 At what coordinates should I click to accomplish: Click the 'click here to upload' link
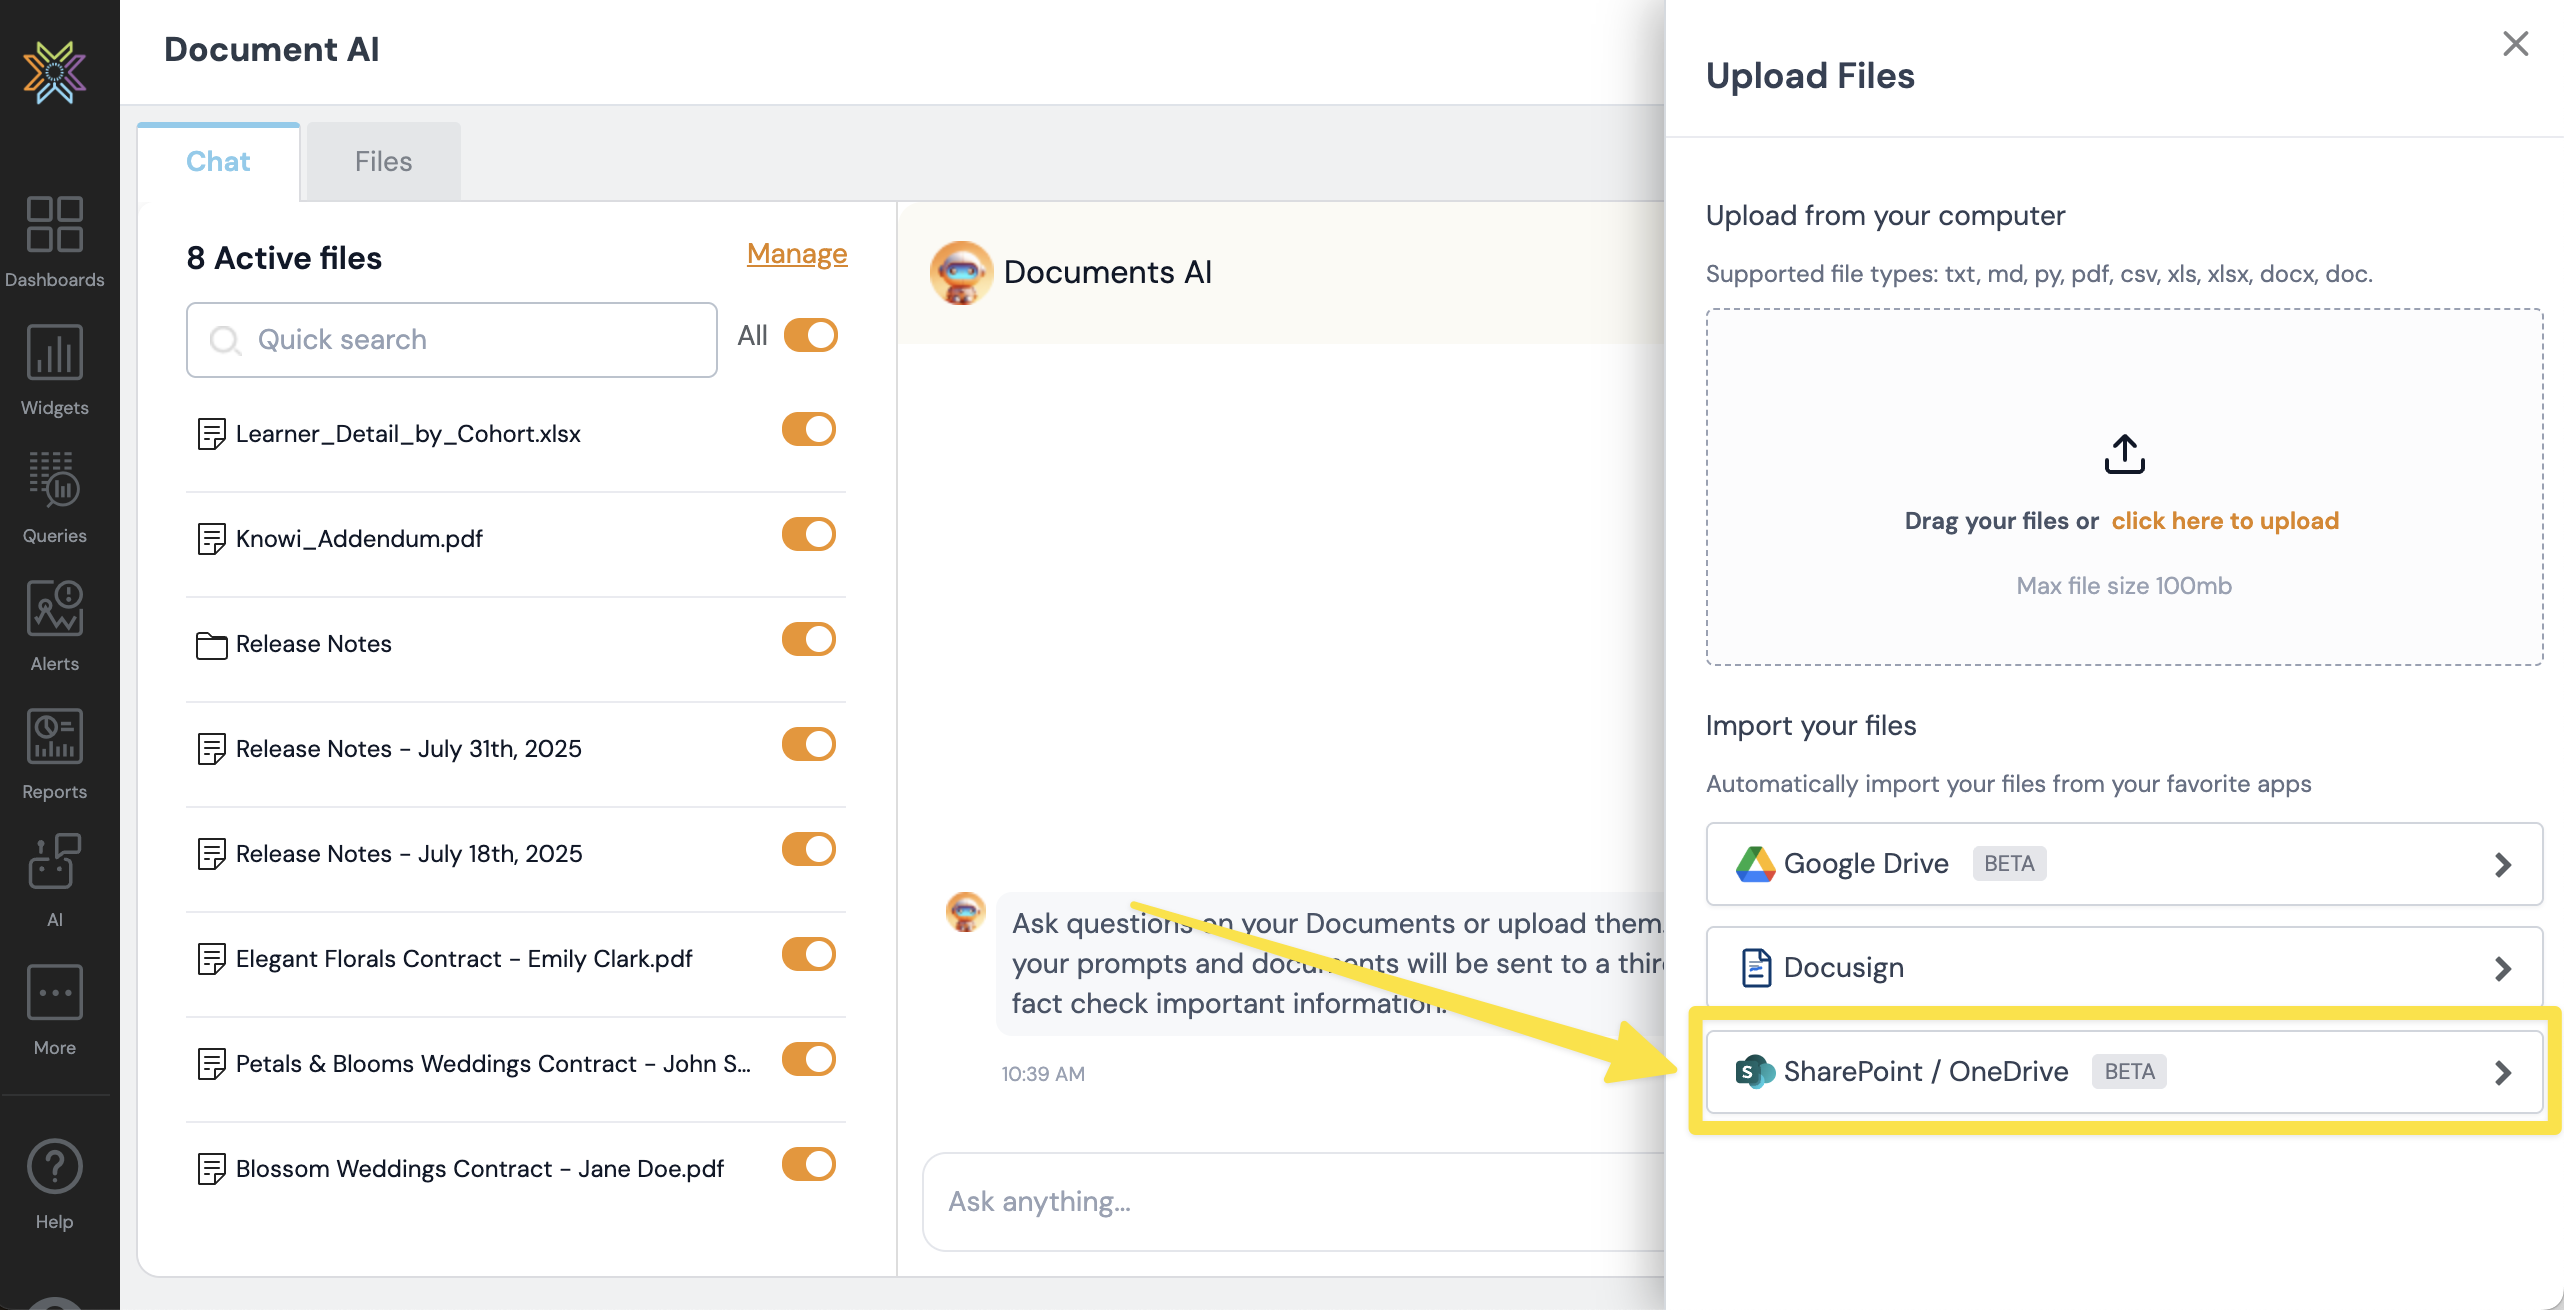point(2225,521)
